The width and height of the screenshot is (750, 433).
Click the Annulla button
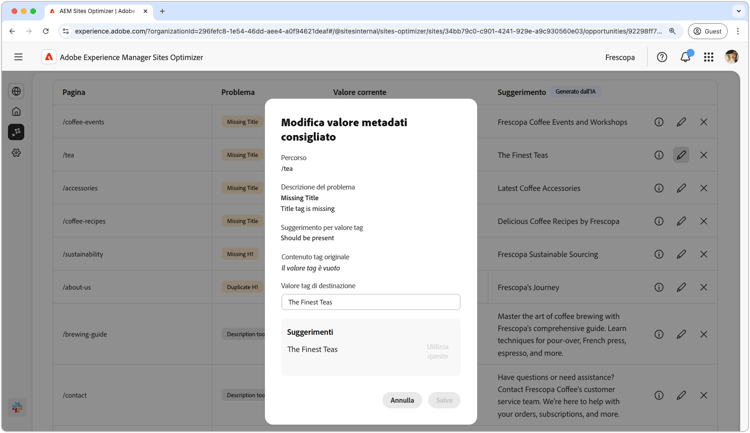coord(402,400)
